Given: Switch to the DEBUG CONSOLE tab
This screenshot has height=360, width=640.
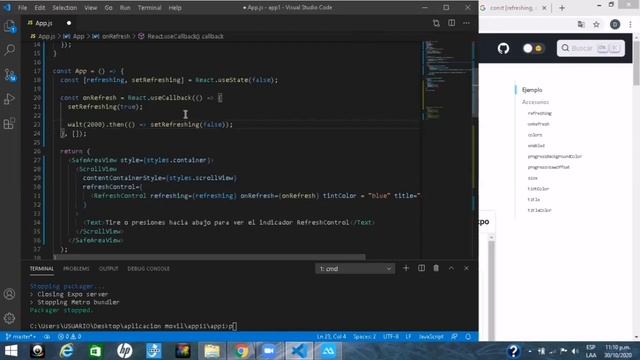Looking at the screenshot, I should 149,269.
